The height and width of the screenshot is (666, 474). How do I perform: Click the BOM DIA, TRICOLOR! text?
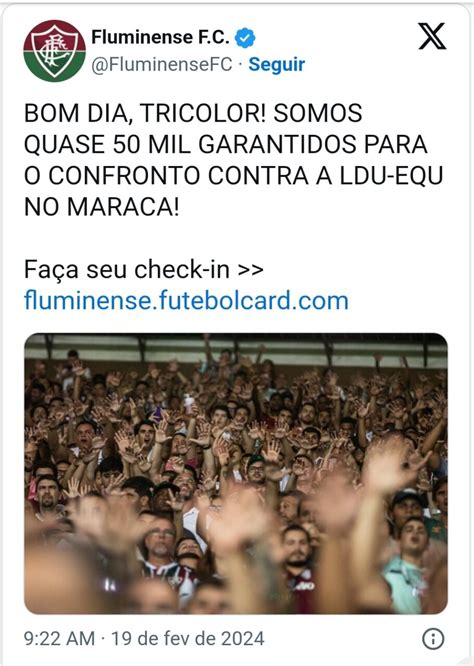[x=145, y=113]
